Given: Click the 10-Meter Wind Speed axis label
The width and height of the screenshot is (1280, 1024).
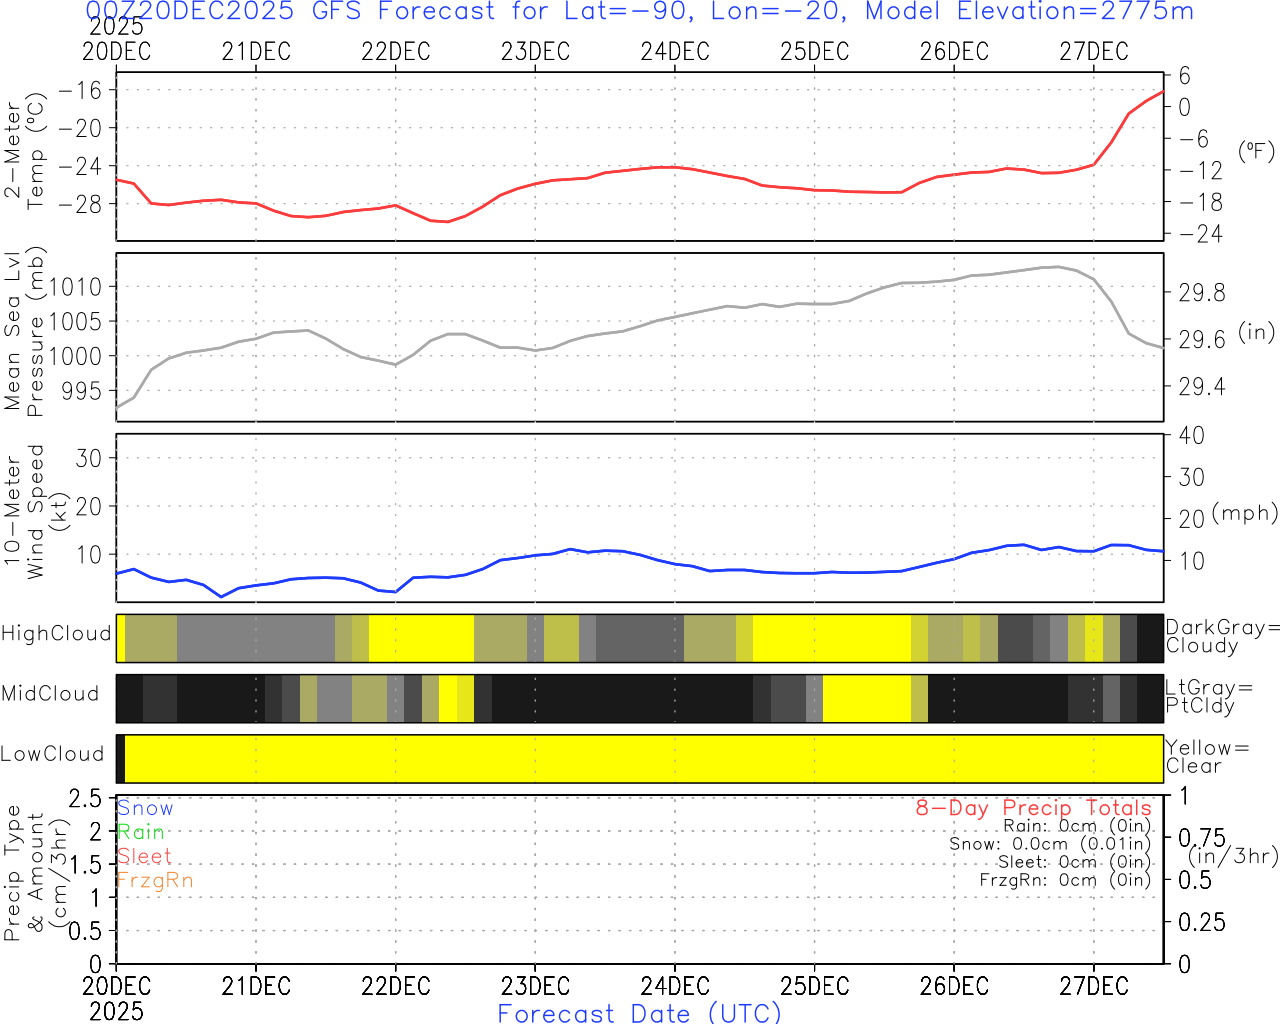Looking at the screenshot, I should tap(24, 512).
